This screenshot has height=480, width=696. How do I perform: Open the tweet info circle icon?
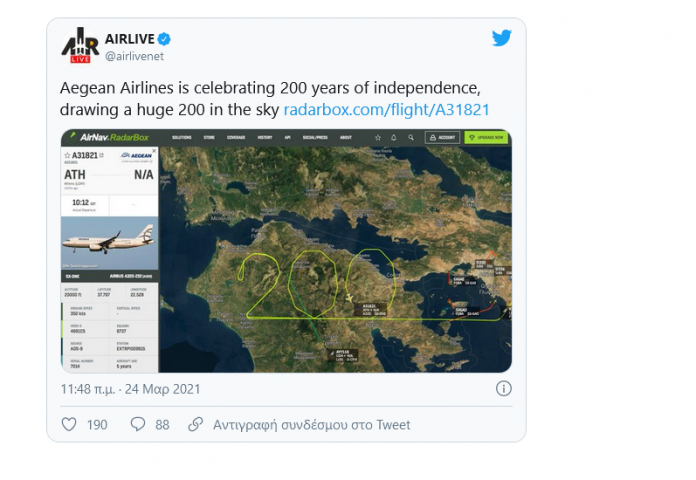pyautogui.click(x=503, y=388)
